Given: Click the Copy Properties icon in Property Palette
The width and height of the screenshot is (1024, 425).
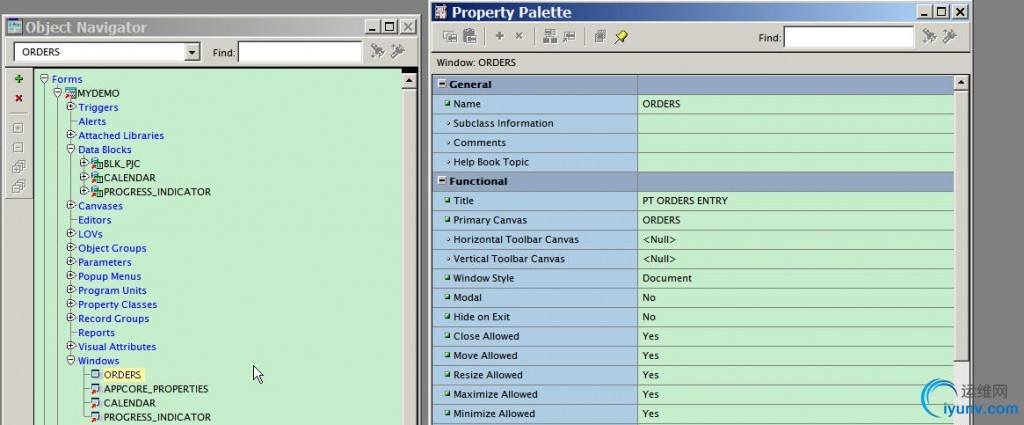Looking at the screenshot, I should click(x=450, y=37).
